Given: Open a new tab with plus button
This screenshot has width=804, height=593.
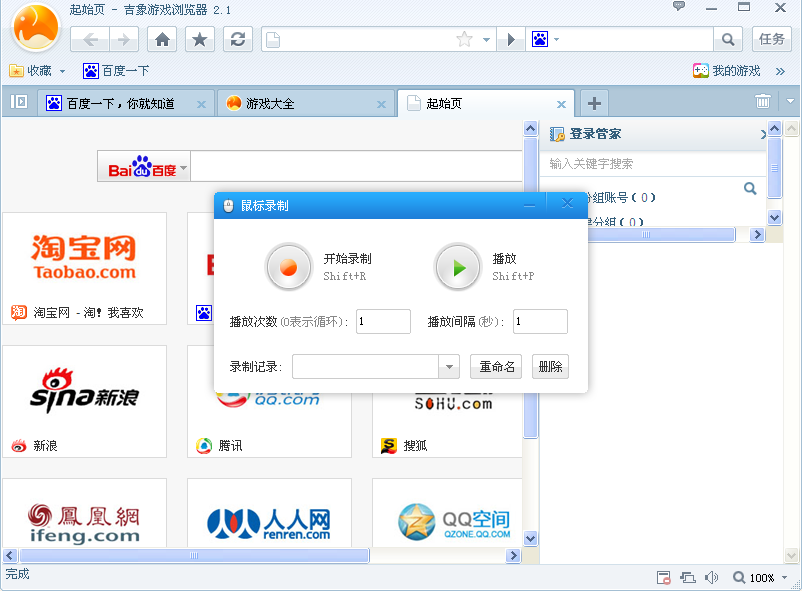Looking at the screenshot, I should (594, 104).
